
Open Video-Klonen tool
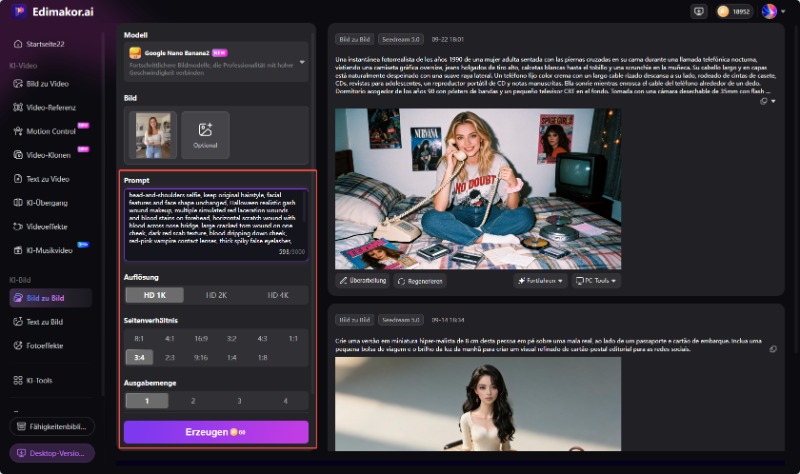(x=42, y=155)
